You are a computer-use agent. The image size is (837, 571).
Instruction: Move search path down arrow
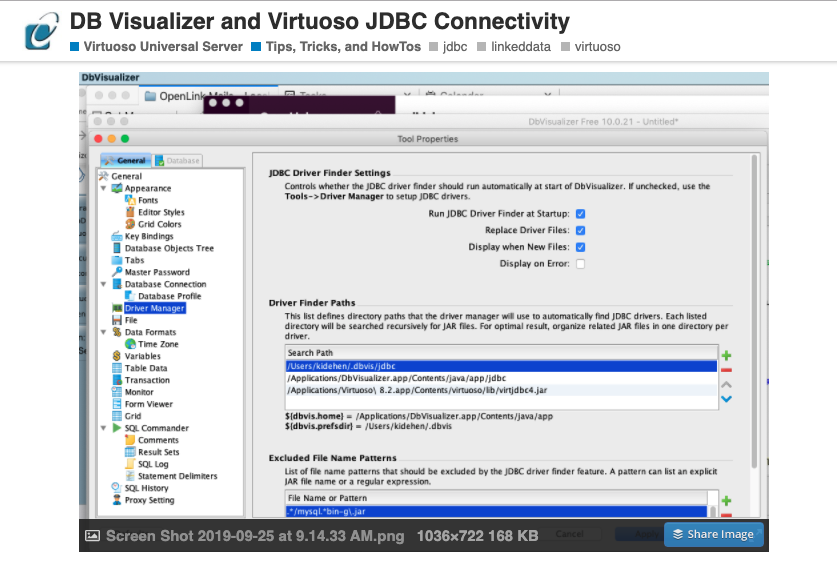coord(727,399)
